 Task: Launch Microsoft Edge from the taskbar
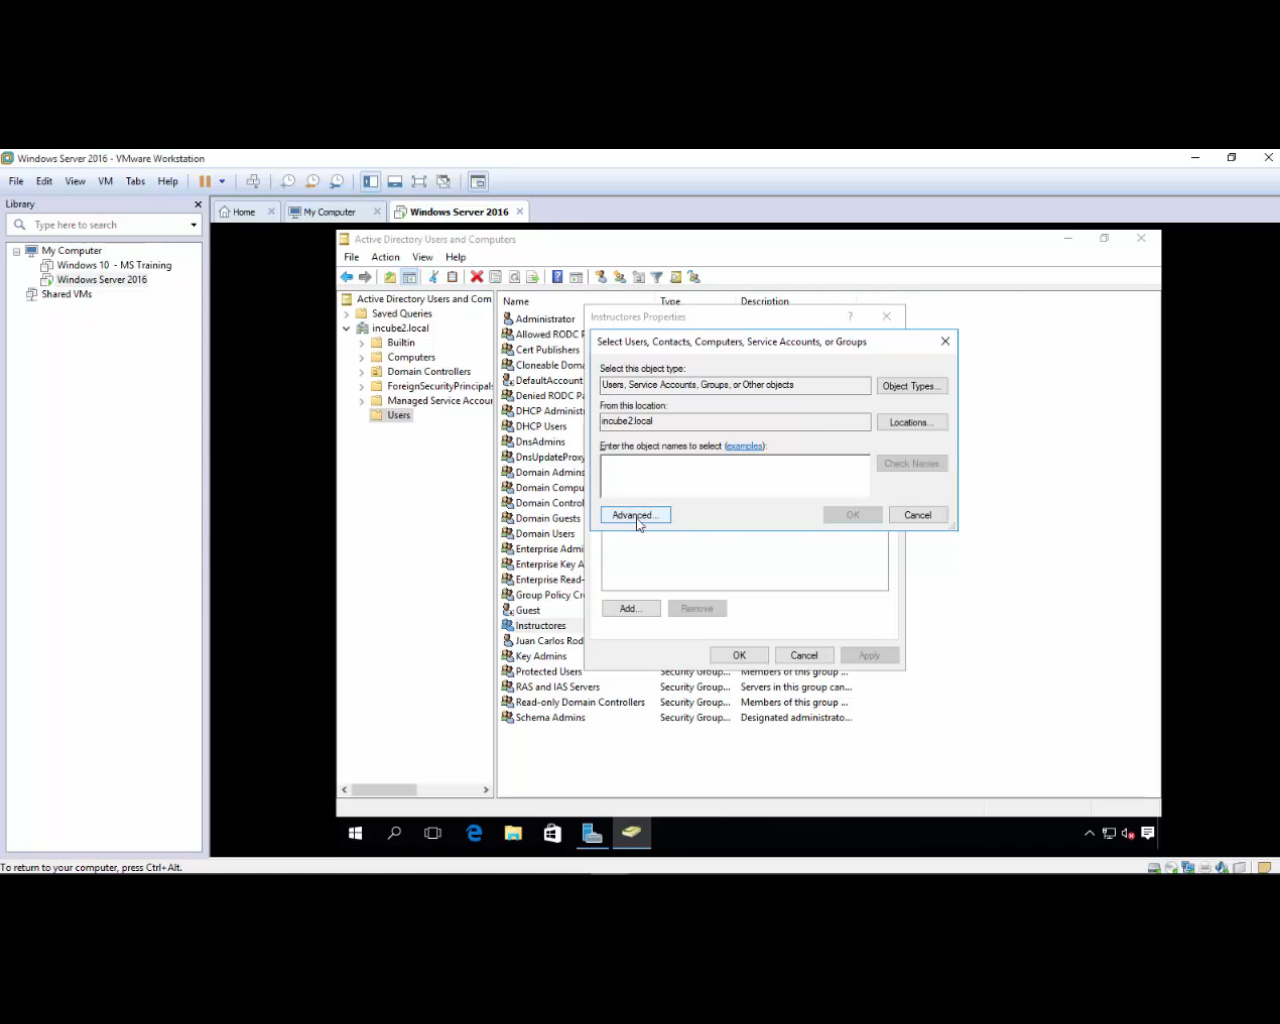[x=474, y=833]
